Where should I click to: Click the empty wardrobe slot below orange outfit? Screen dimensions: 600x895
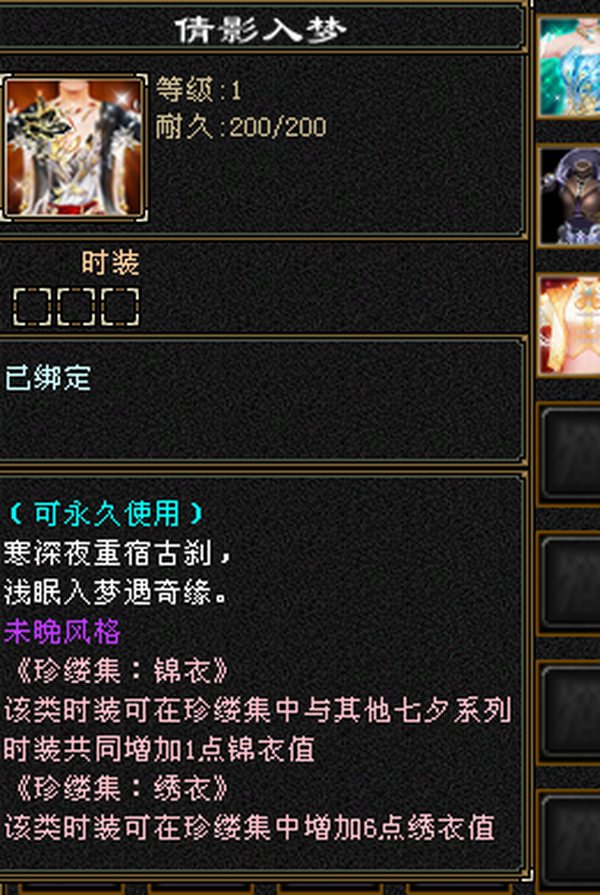(570, 454)
